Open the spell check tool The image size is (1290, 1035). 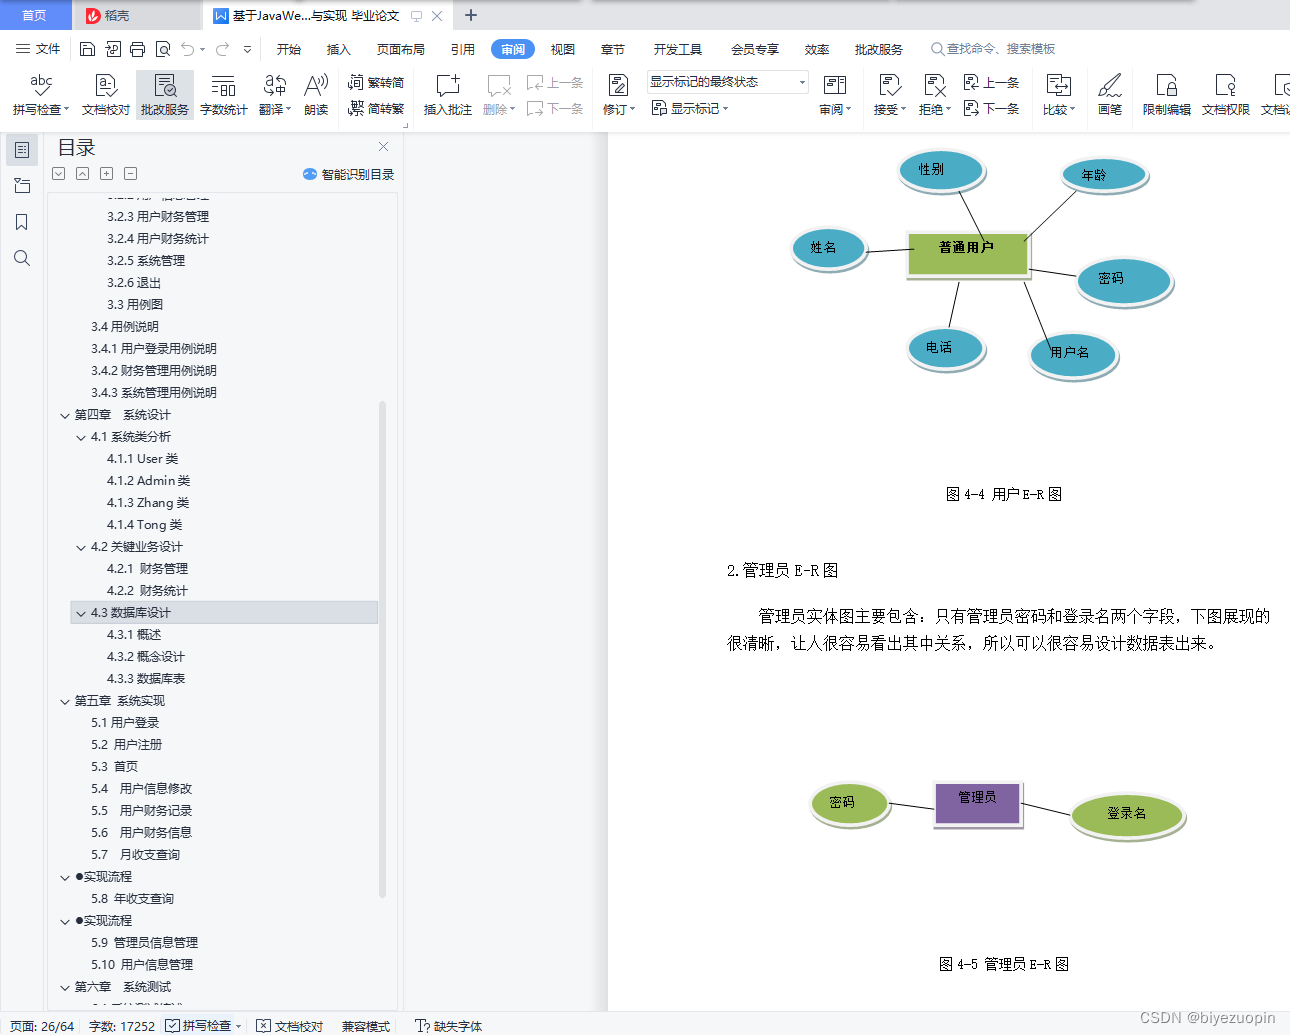[41, 95]
